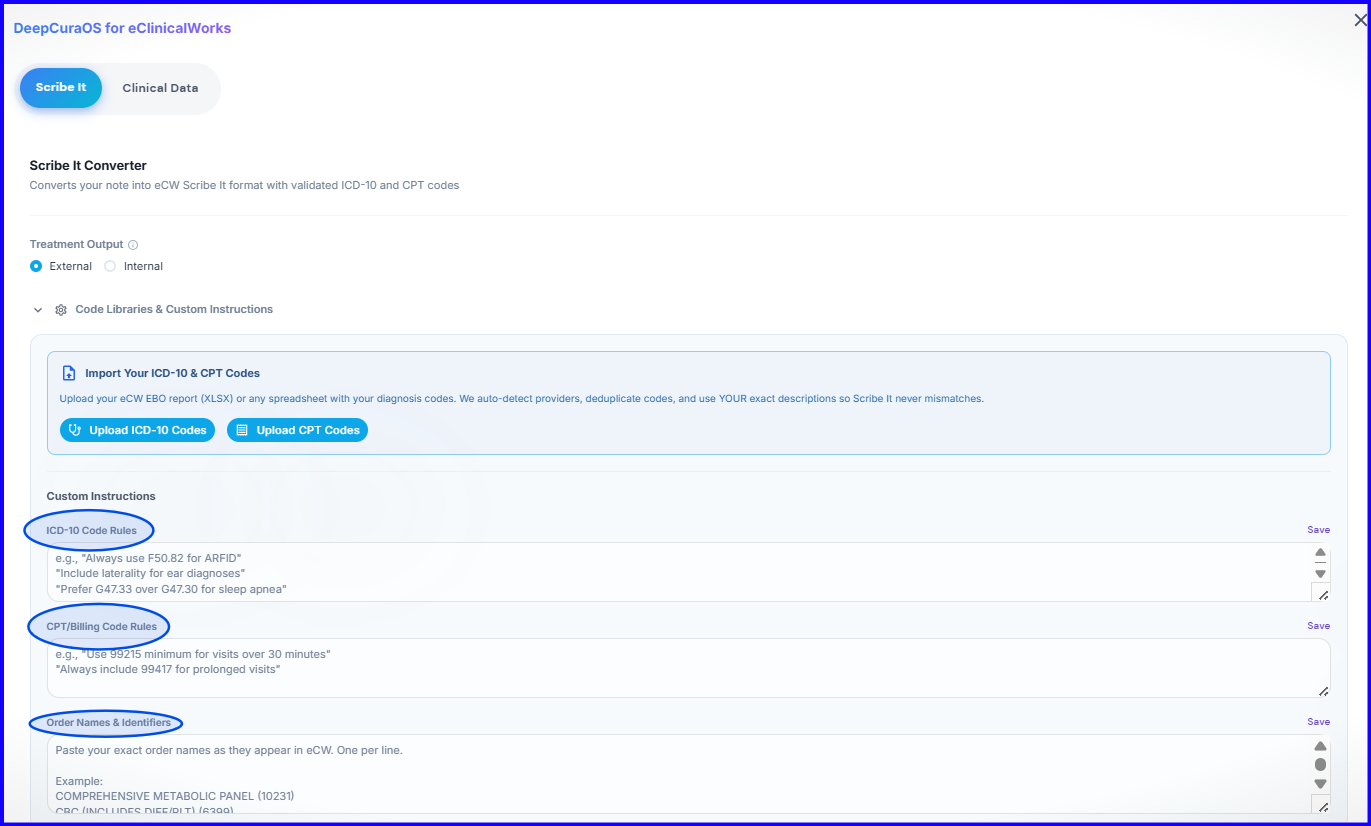Image resolution: width=1371 pixels, height=826 pixels.
Task: Click scroll down arrow in ICD-10 Code Rules box
Action: click(1320, 574)
